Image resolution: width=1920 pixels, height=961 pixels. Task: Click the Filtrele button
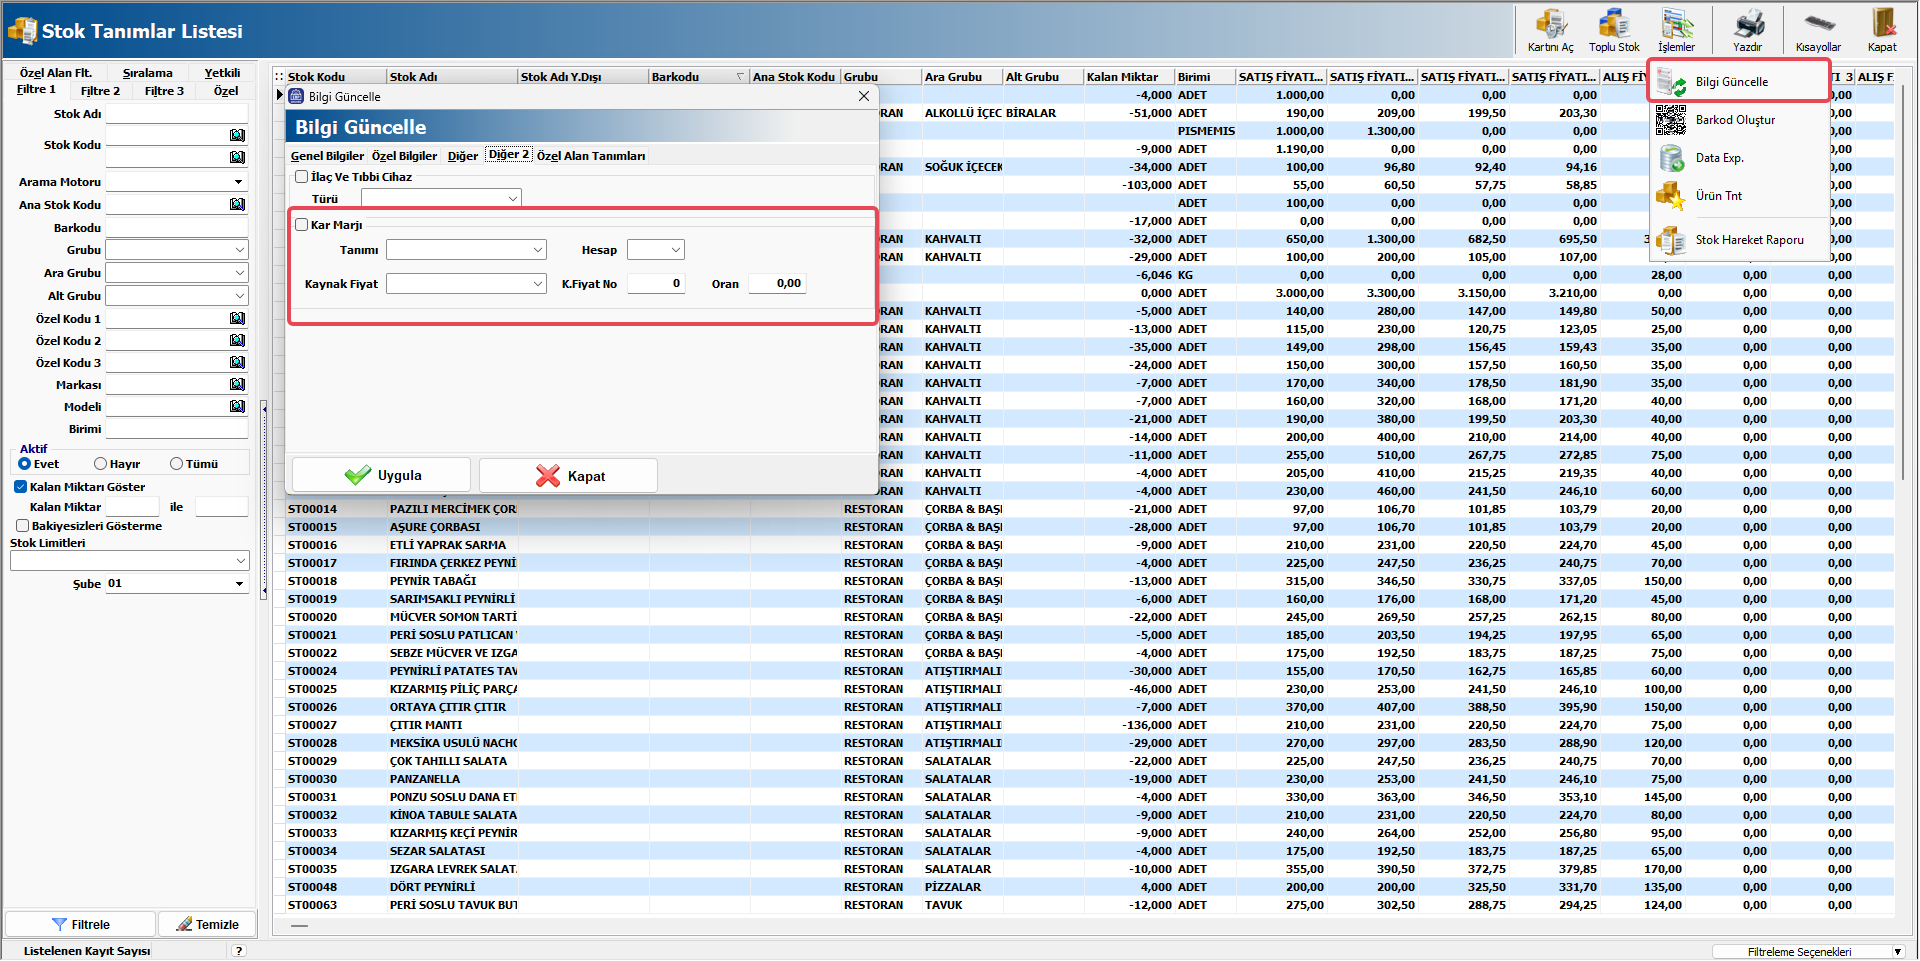tap(81, 924)
